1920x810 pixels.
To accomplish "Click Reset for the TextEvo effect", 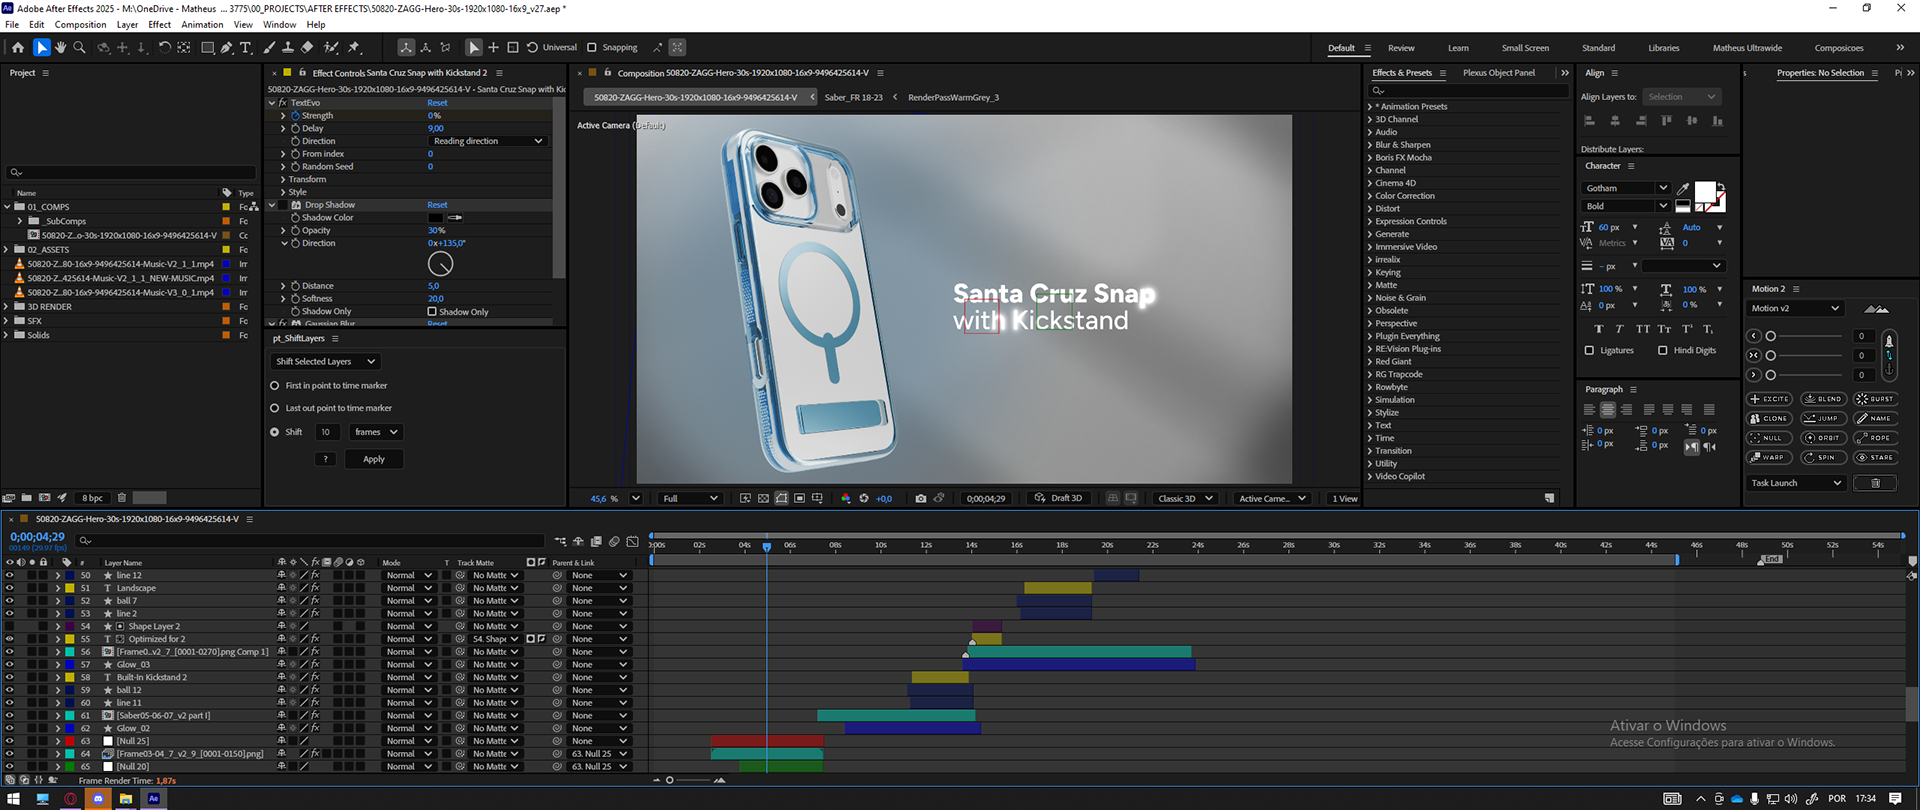I will pyautogui.click(x=437, y=103).
